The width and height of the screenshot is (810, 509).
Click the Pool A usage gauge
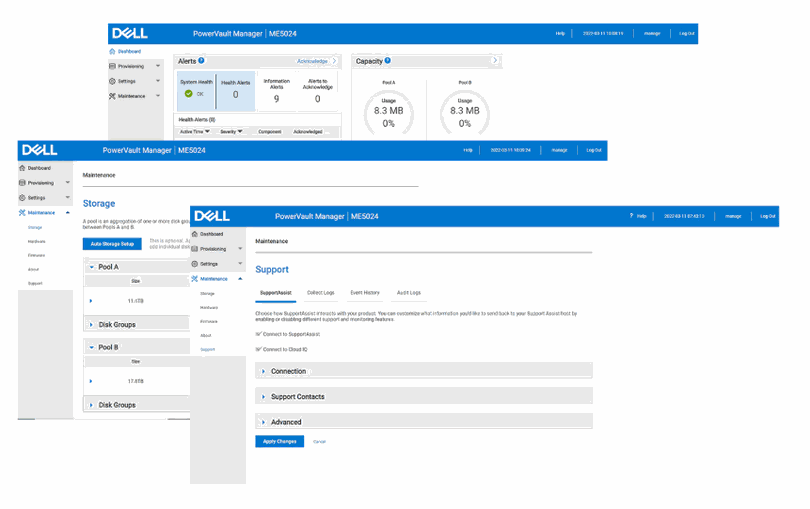click(388, 114)
